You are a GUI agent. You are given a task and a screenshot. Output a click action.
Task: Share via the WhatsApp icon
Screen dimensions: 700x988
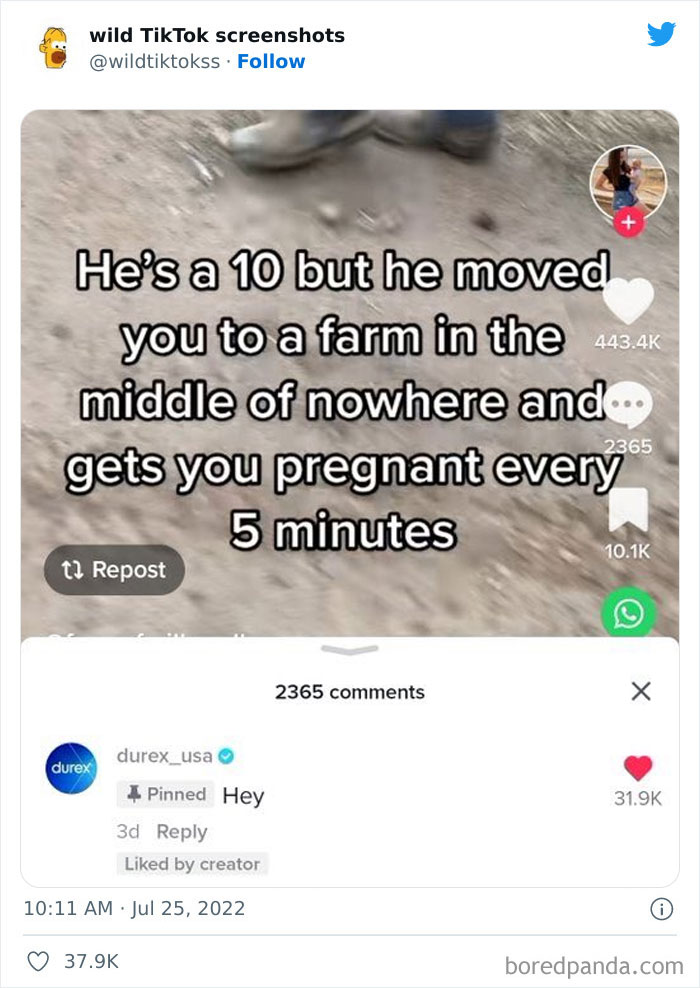pyautogui.click(x=628, y=613)
